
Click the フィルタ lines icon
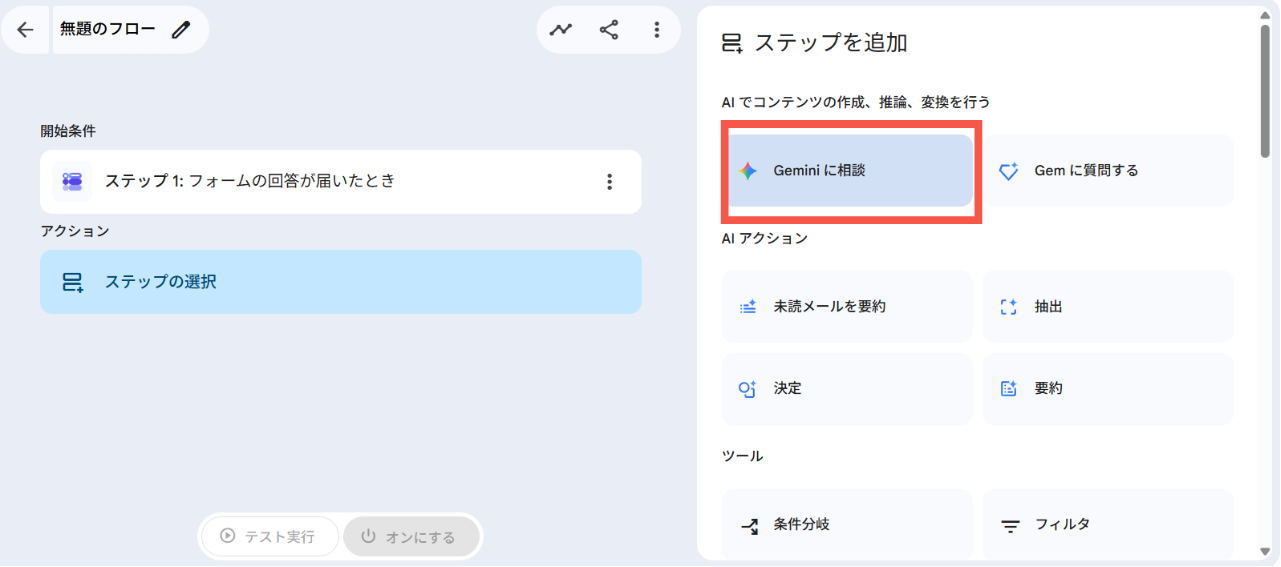tap(1010, 525)
